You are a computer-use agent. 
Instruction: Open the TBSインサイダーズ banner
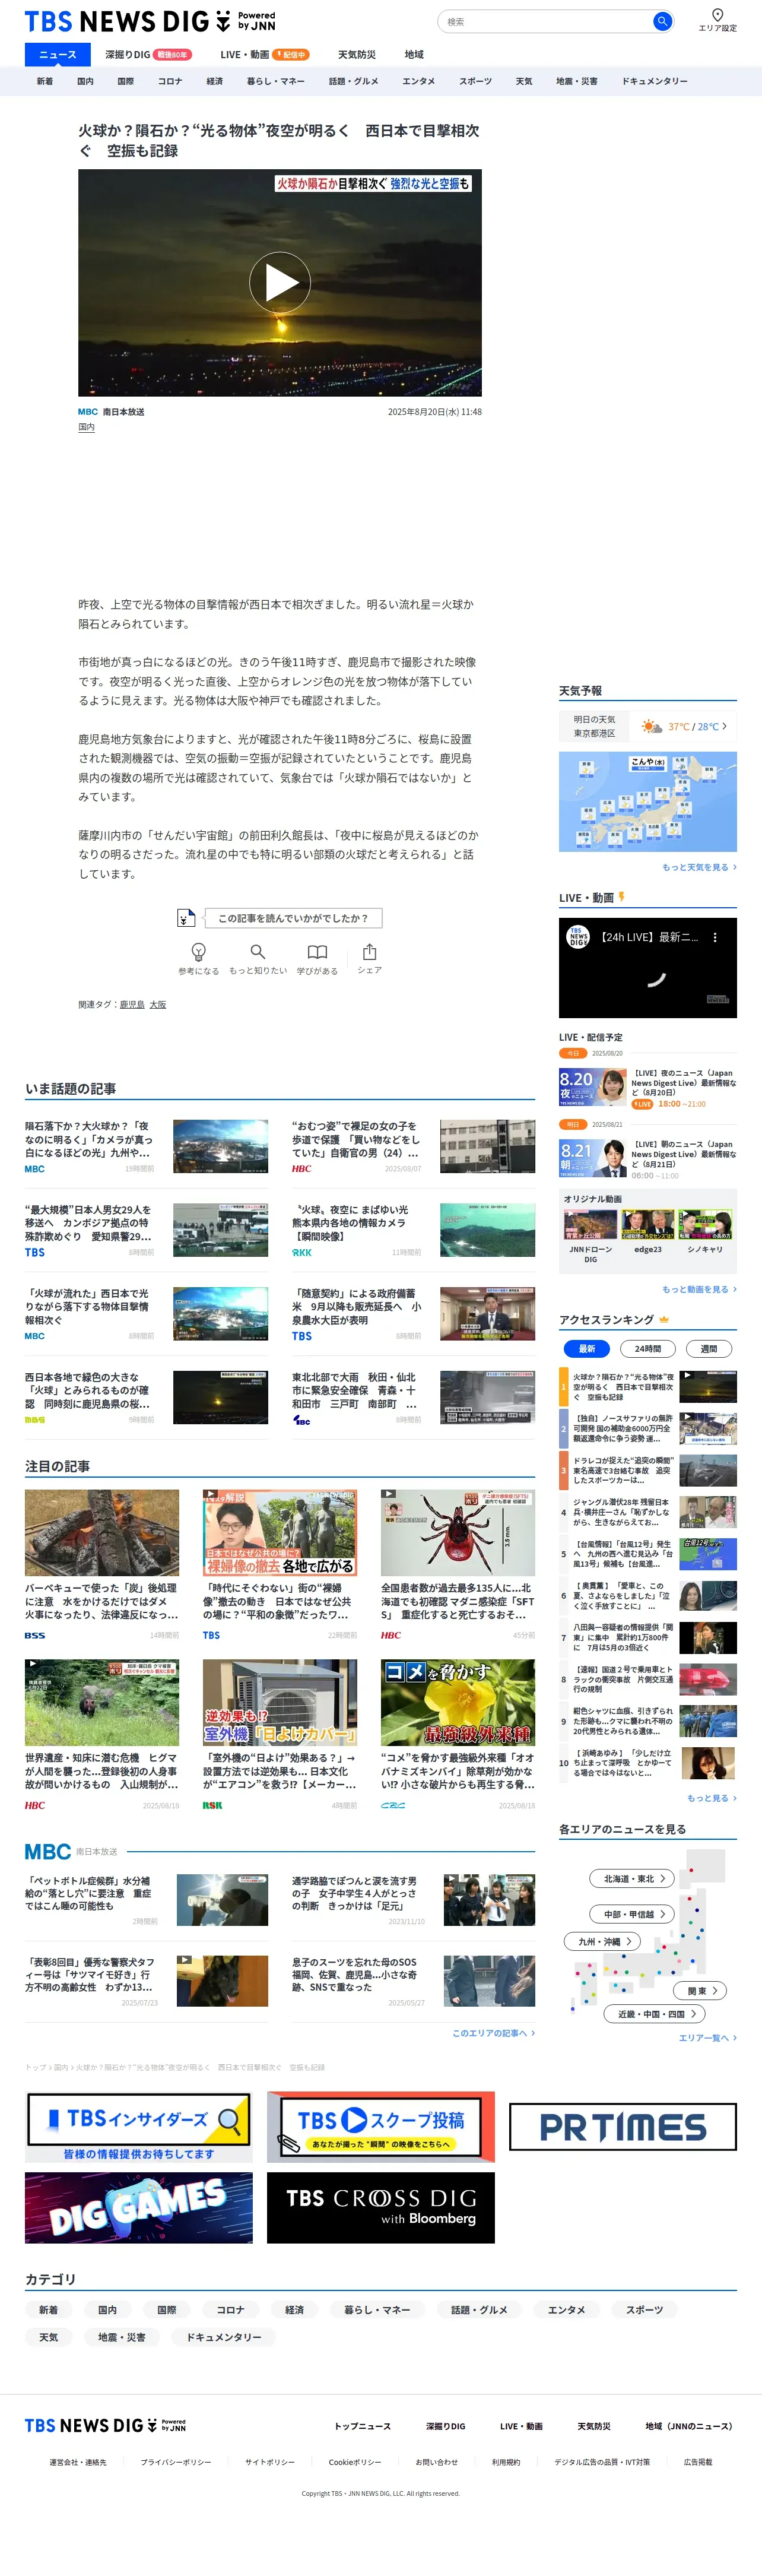[x=139, y=2127]
